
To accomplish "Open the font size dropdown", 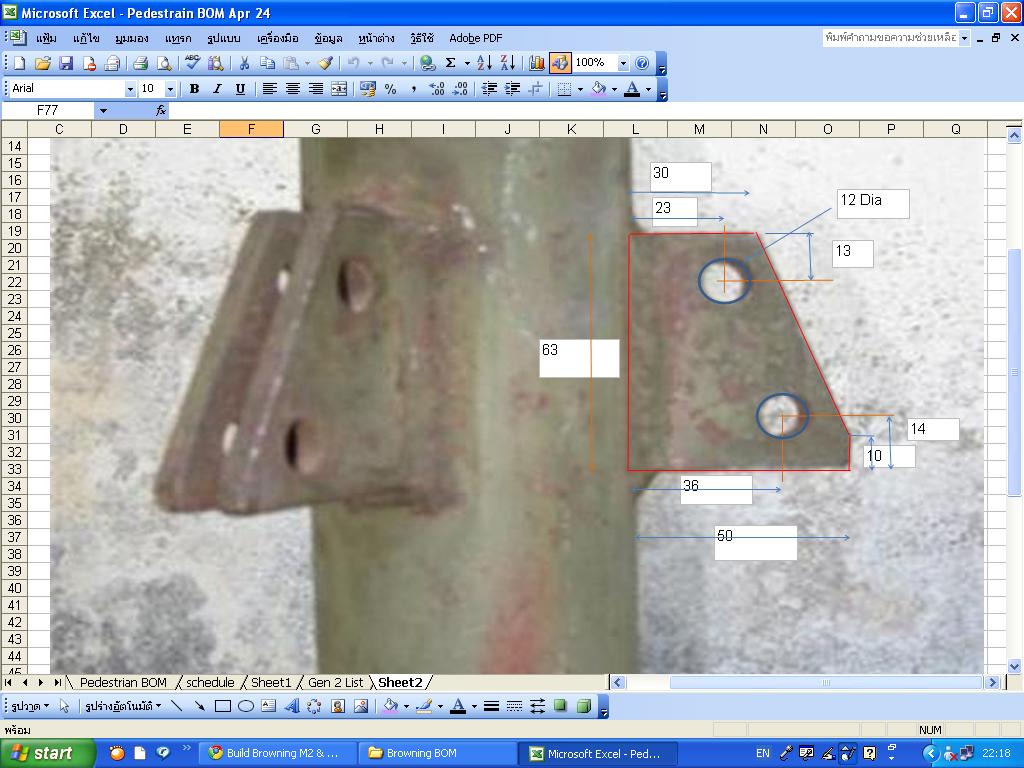I will (170, 89).
